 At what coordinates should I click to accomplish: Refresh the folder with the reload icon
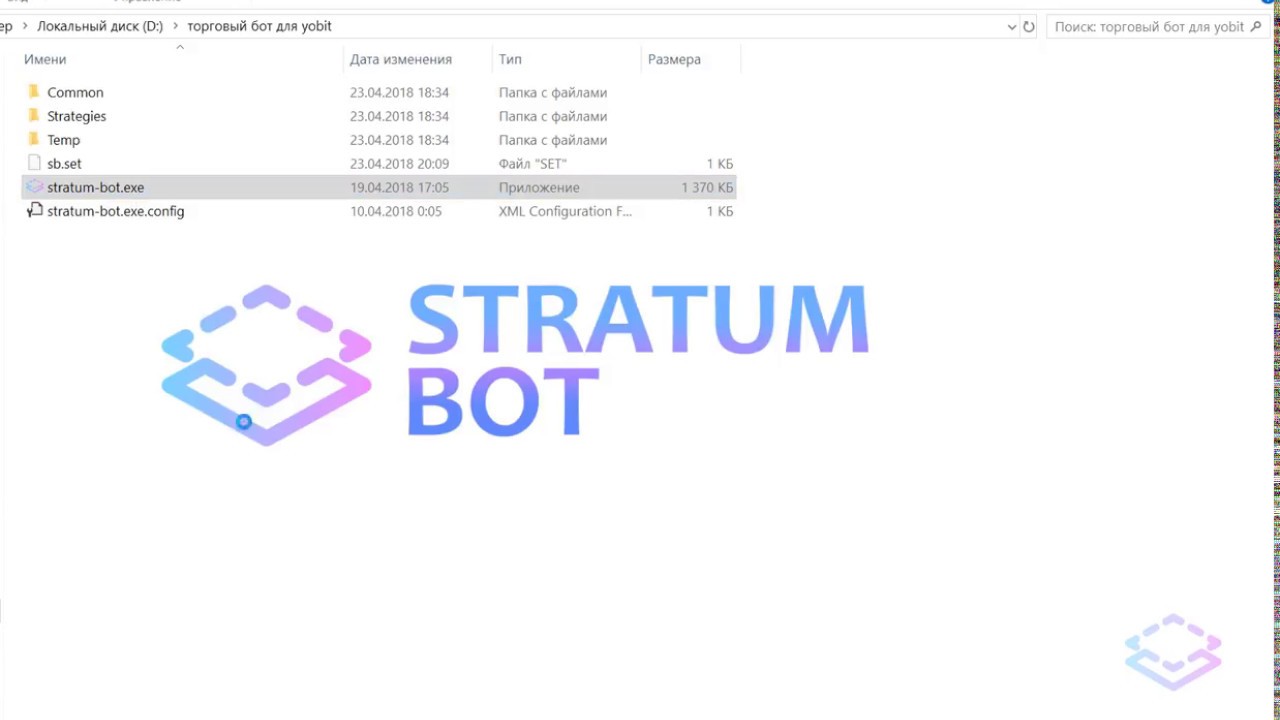pyautogui.click(x=1029, y=27)
